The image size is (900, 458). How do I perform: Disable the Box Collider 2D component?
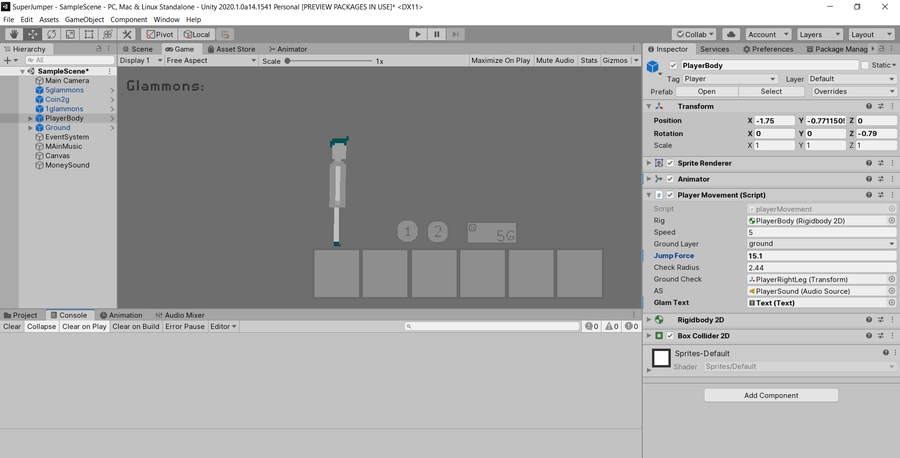tap(670, 336)
